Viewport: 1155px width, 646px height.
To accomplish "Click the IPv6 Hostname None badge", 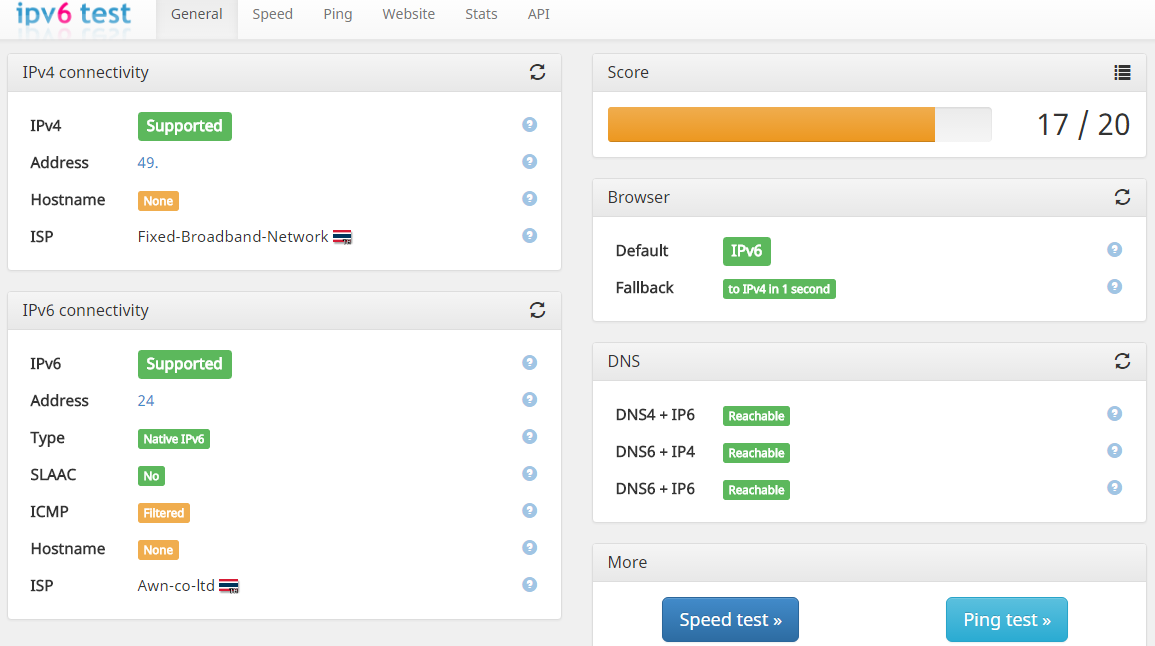I will click(158, 550).
